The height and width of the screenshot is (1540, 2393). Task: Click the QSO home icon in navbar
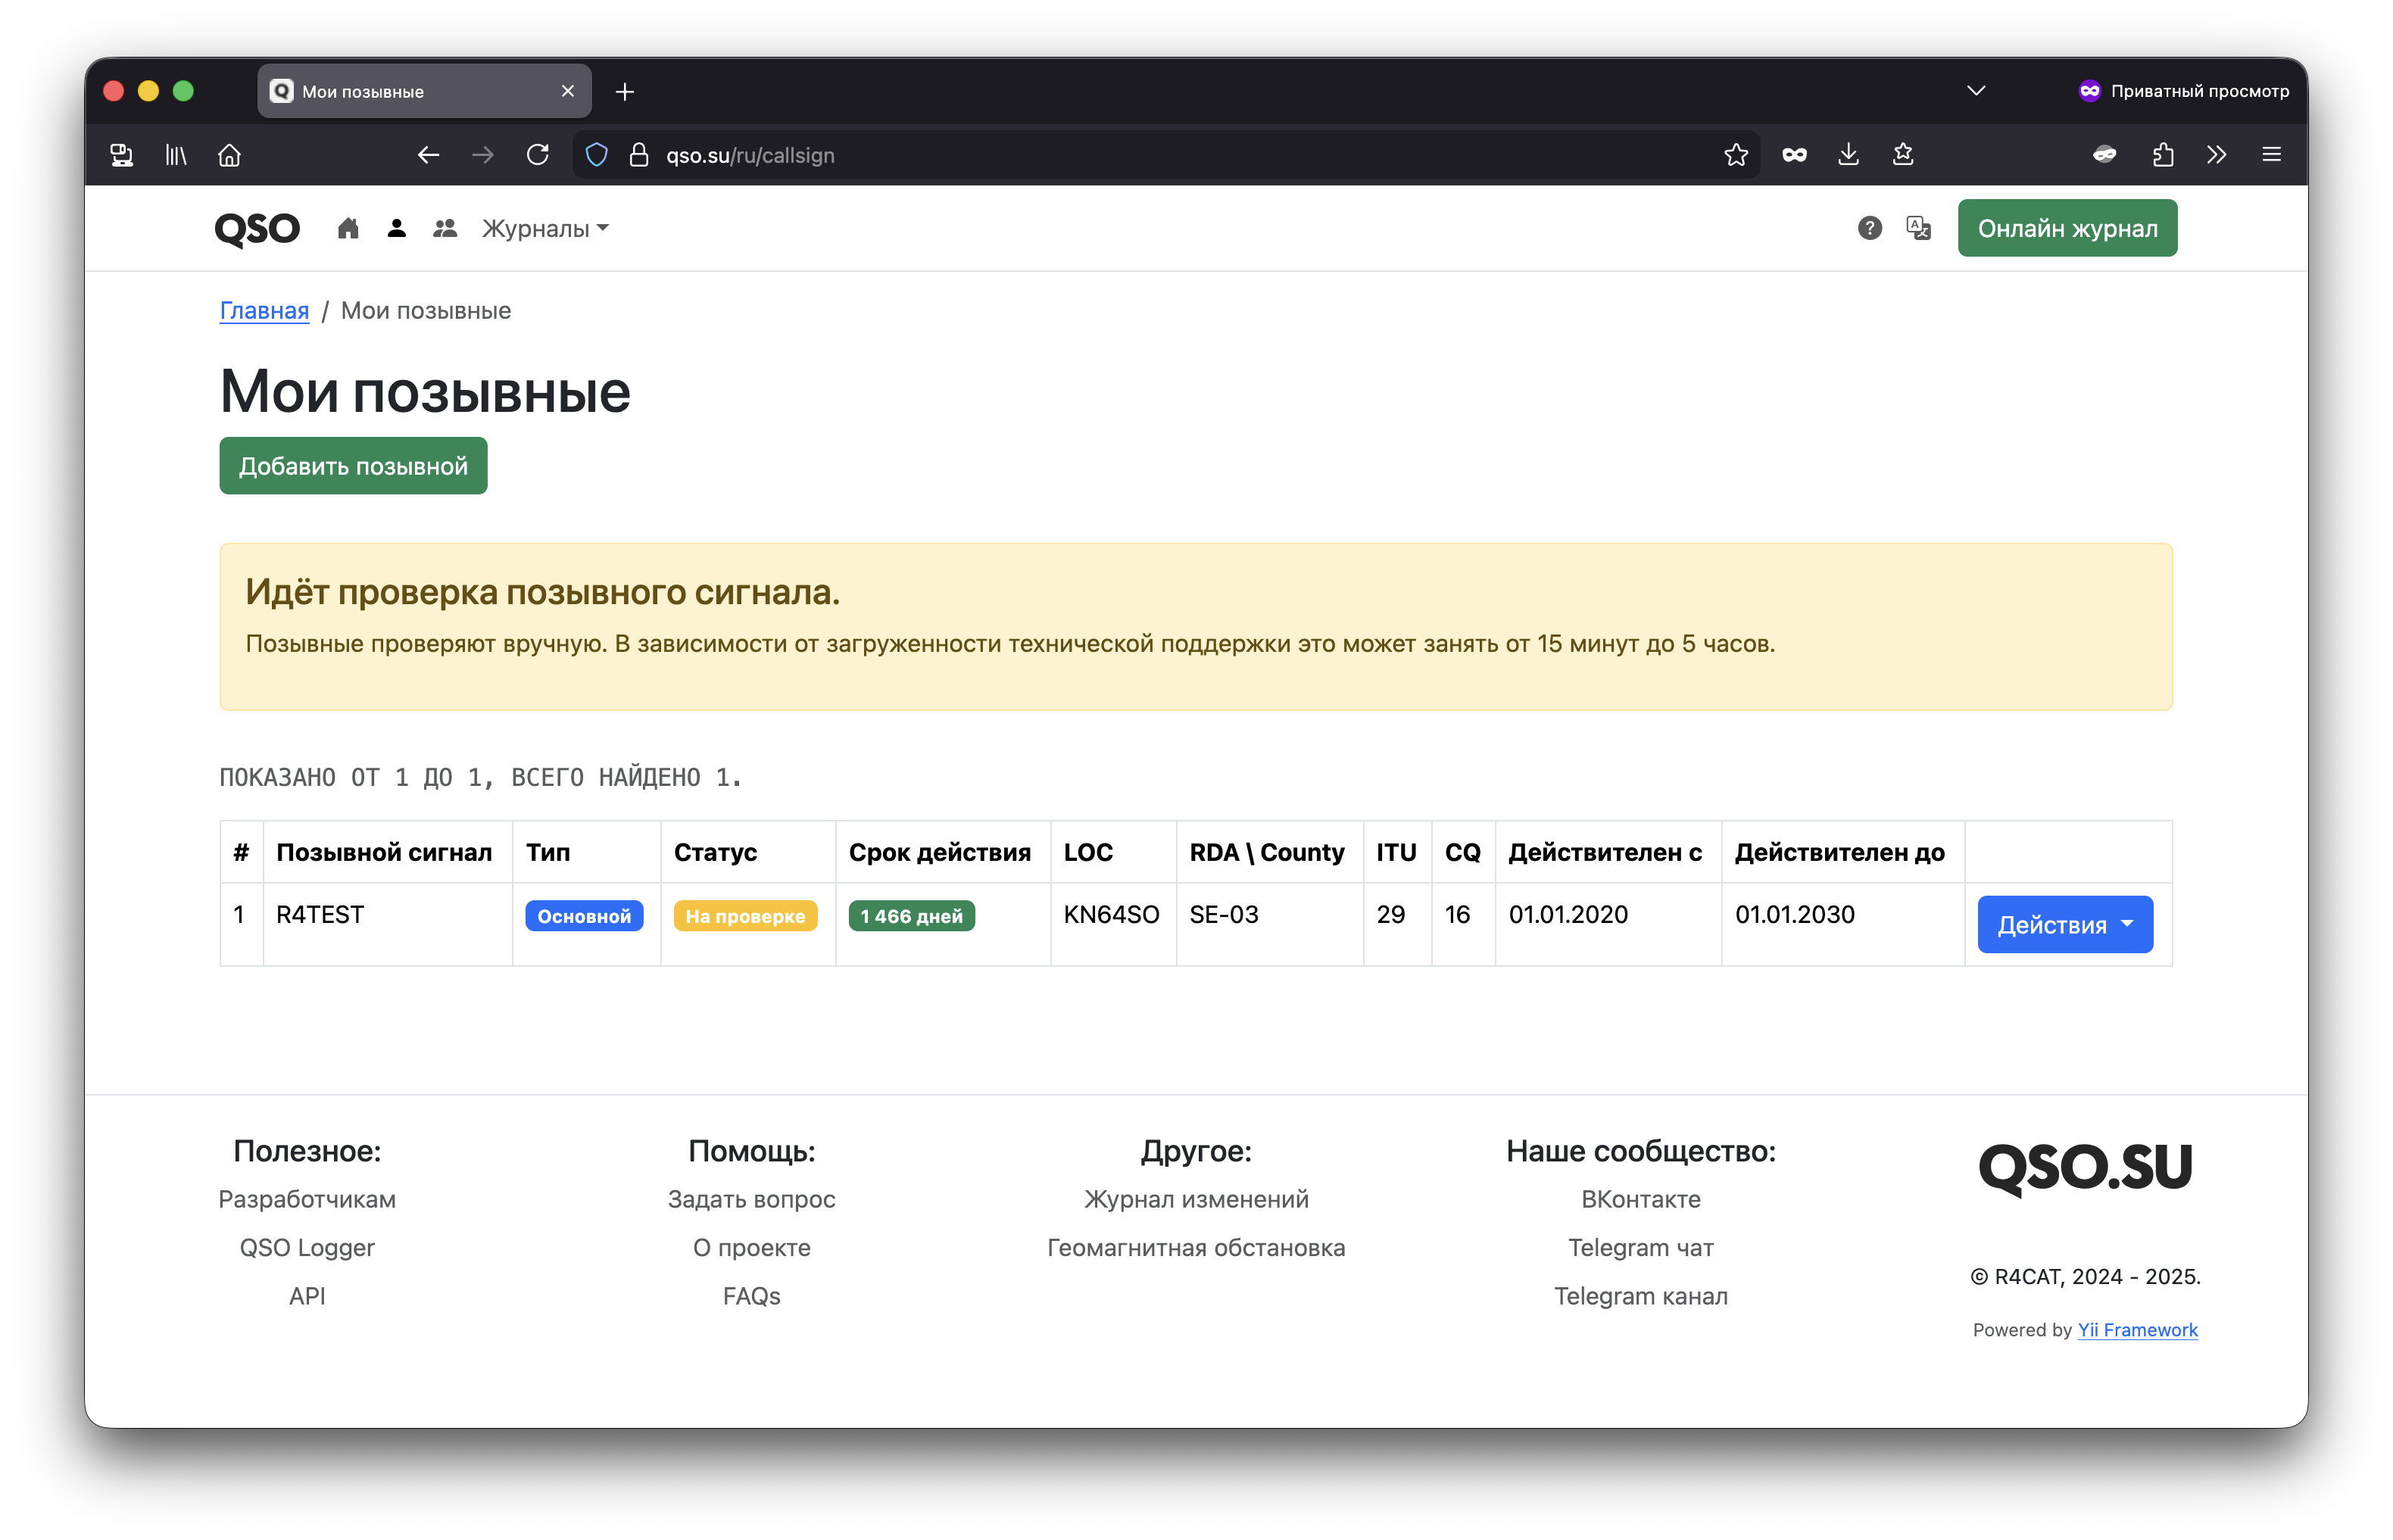[348, 229]
